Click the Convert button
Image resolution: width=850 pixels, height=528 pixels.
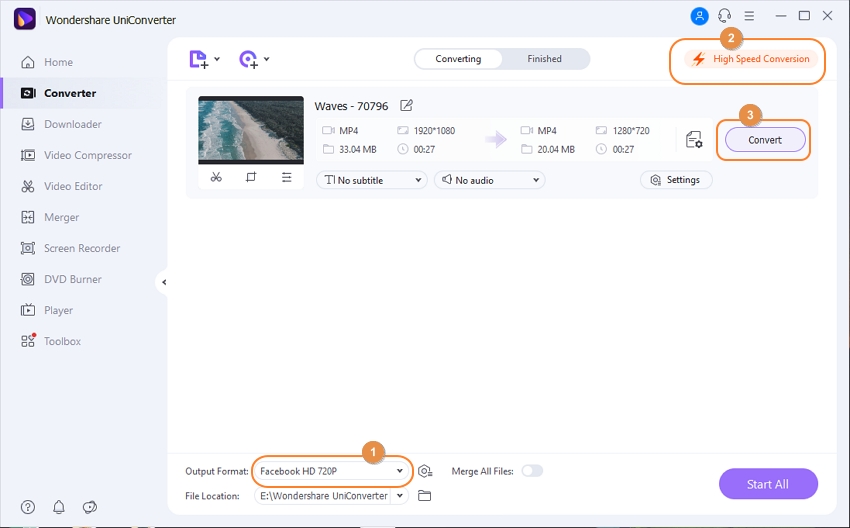[x=765, y=140]
